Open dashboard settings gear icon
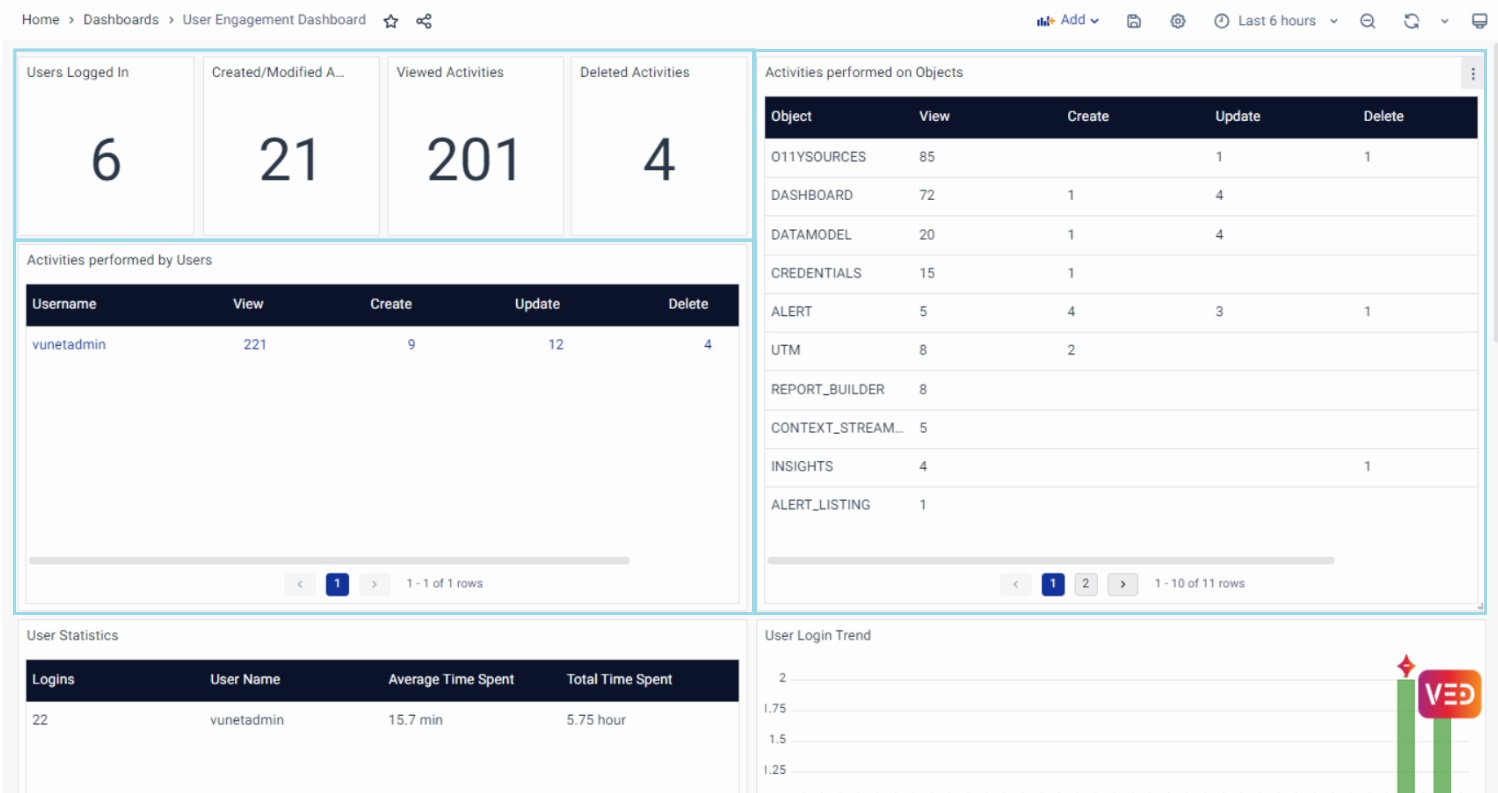Screen dimensions: 1498x793 (1178, 21)
